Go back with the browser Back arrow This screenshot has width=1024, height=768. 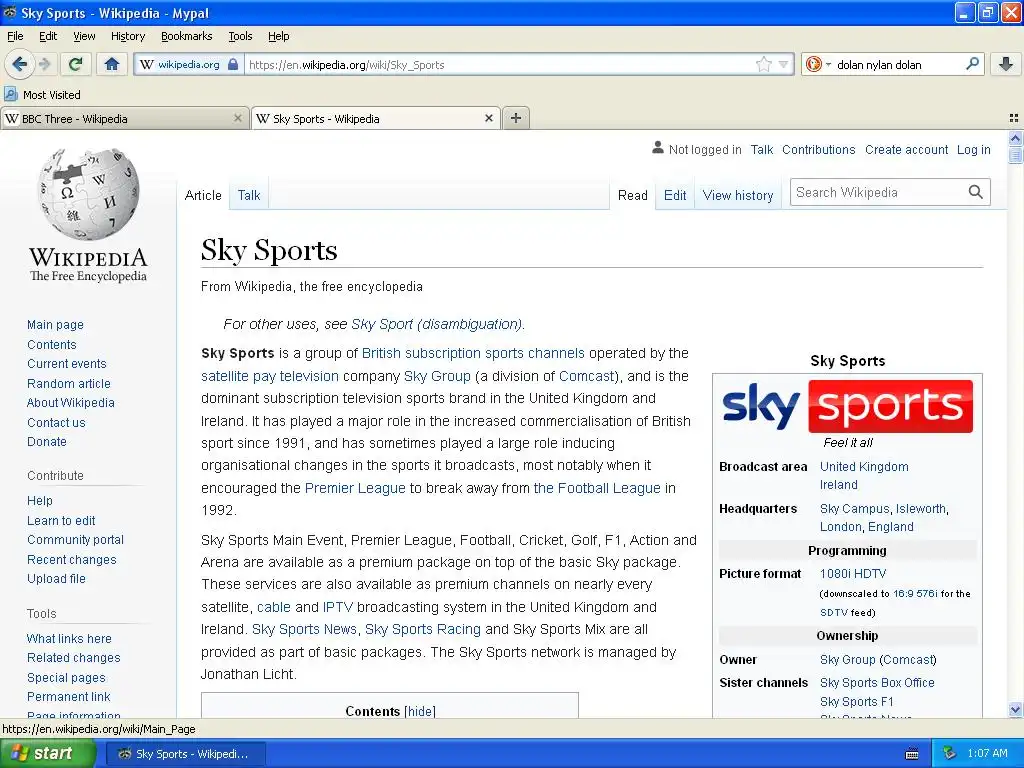tap(19, 64)
